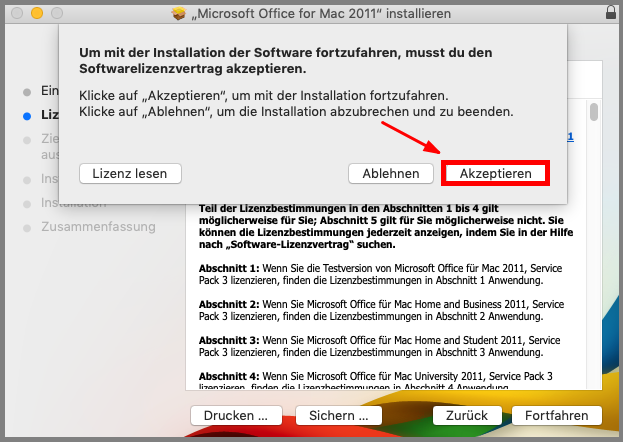Click the Ablehnen button
The width and height of the screenshot is (623, 442).
click(391, 173)
